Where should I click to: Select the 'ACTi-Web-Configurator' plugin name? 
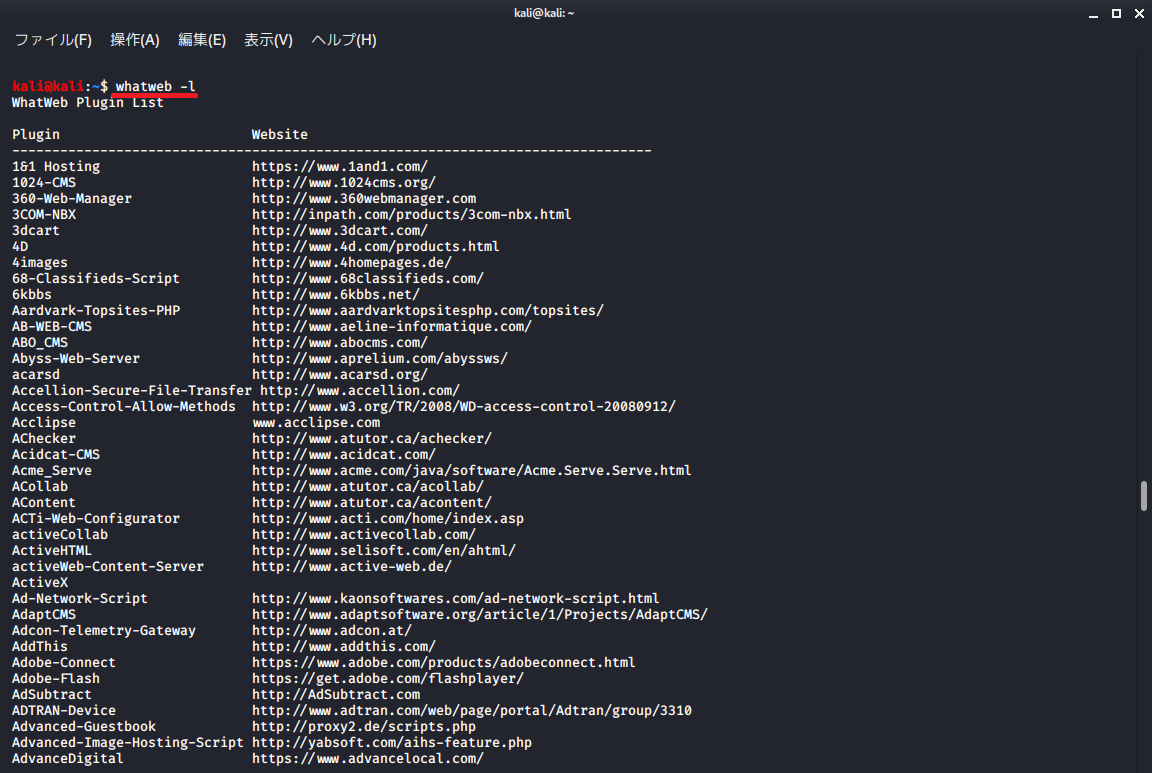[x=96, y=519]
